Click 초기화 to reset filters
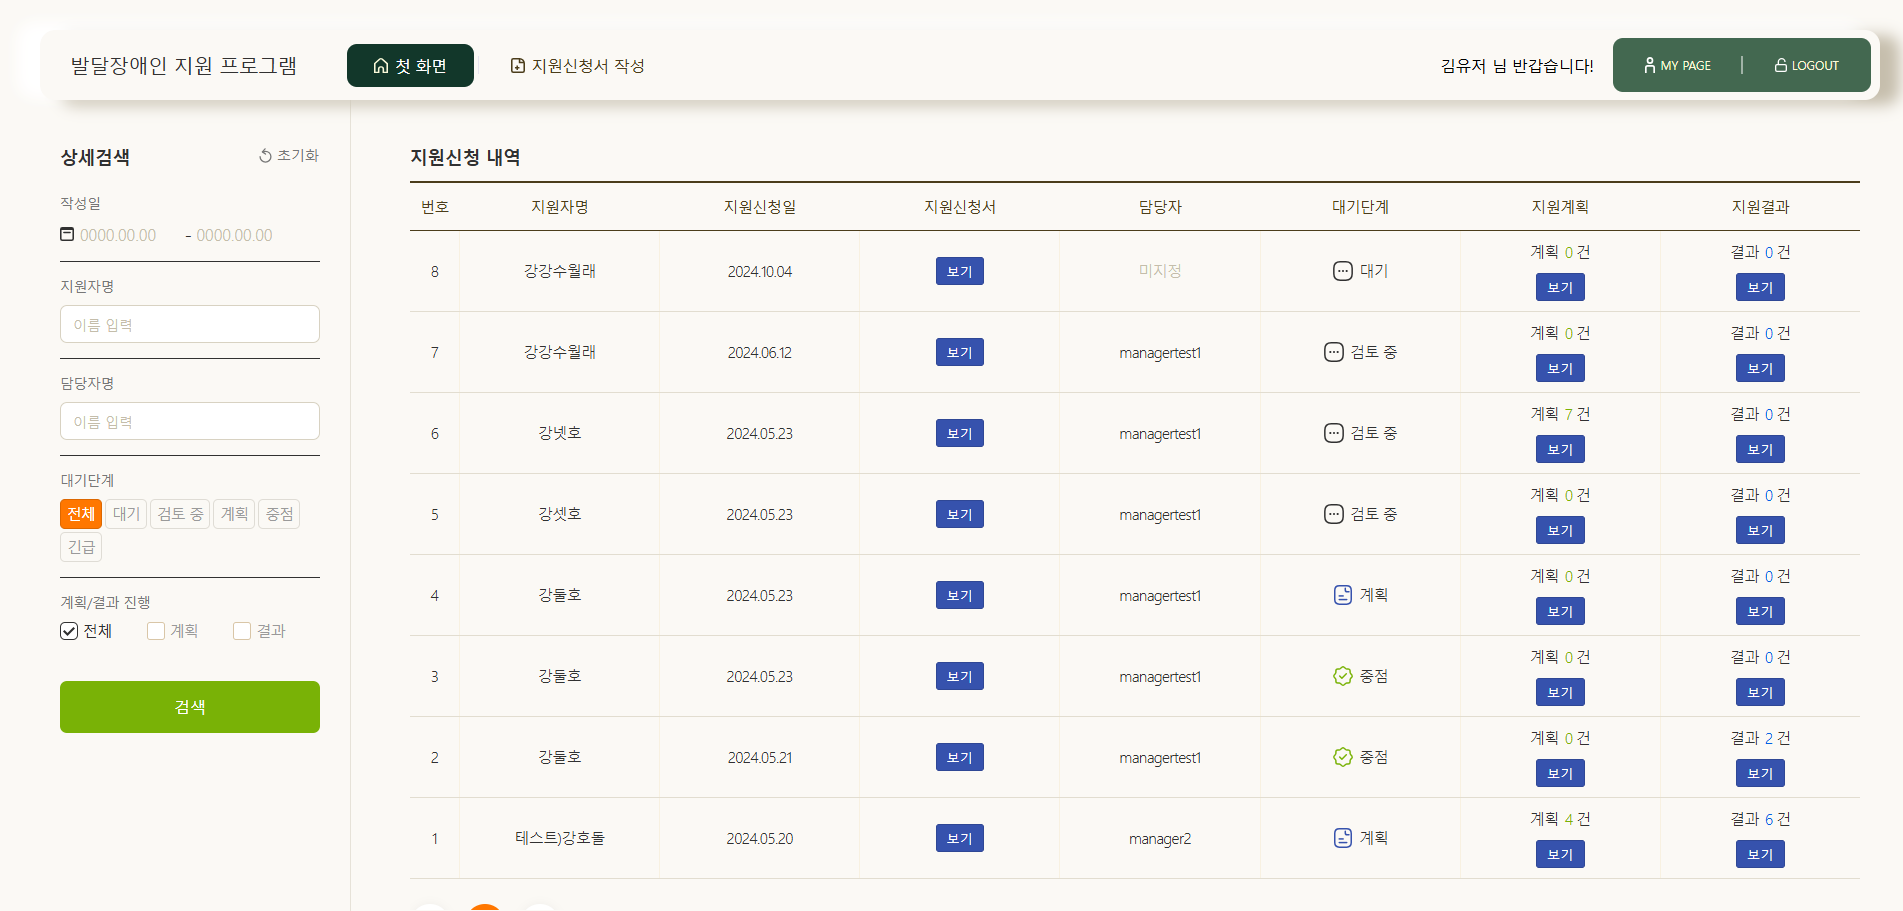This screenshot has height=911, width=1903. [289, 156]
